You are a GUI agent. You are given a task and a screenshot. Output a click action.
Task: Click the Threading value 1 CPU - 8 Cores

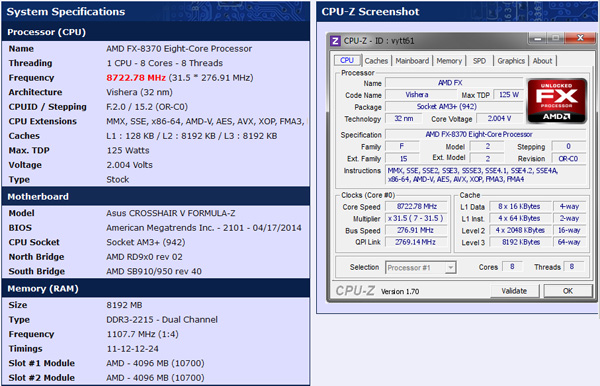point(165,63)
